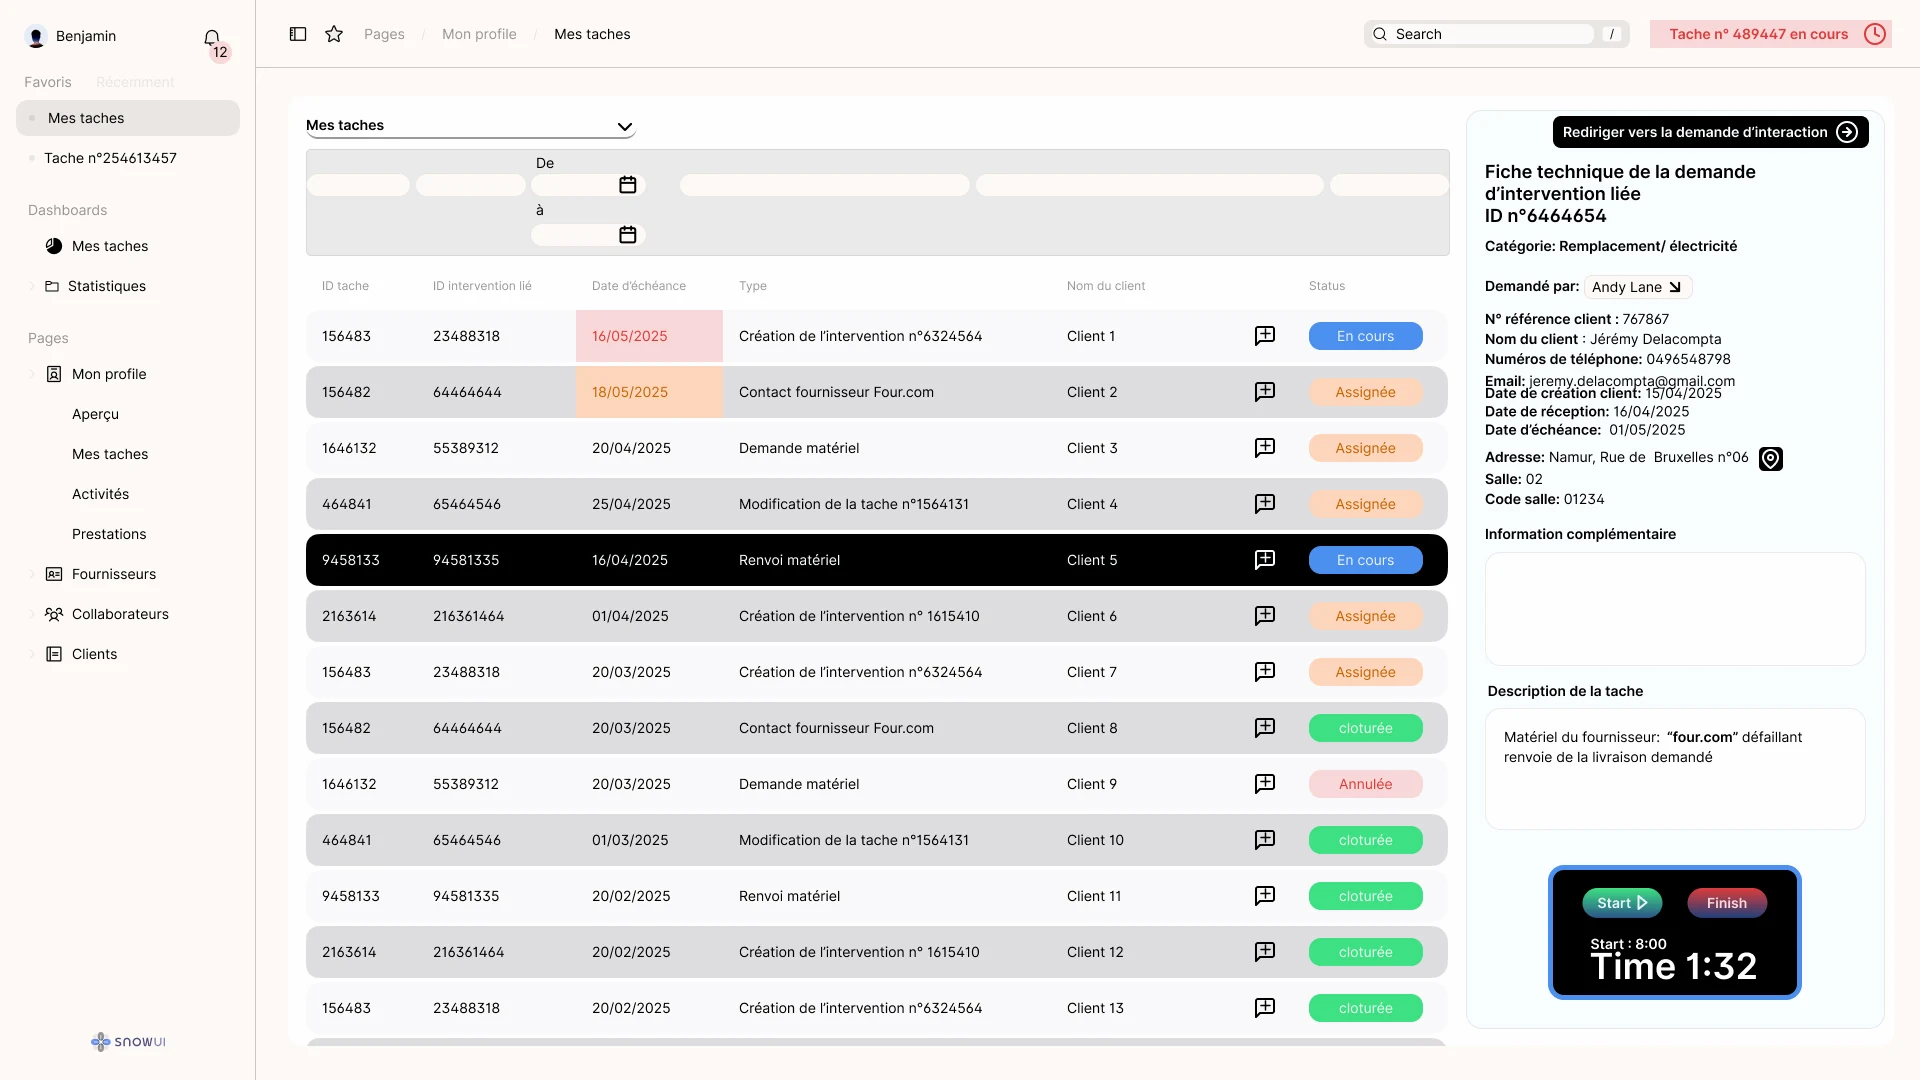Click the favorite star icon
Image resolution: width=1920 pixels, height=1080 pixels.
[334, 34]
